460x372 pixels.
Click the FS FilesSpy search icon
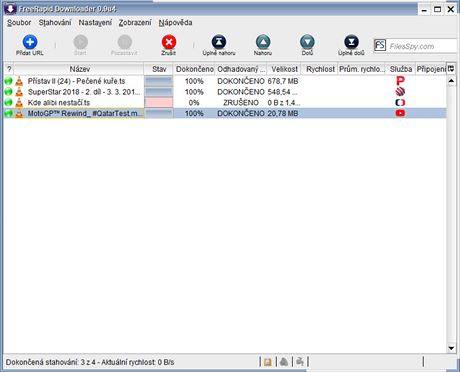[x=380, y=45]
